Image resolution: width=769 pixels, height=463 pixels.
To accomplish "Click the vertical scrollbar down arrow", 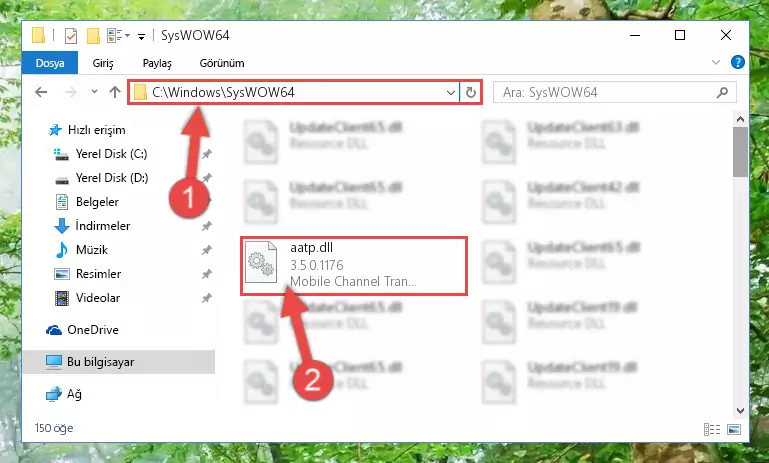I will click(x=741, y=411).
